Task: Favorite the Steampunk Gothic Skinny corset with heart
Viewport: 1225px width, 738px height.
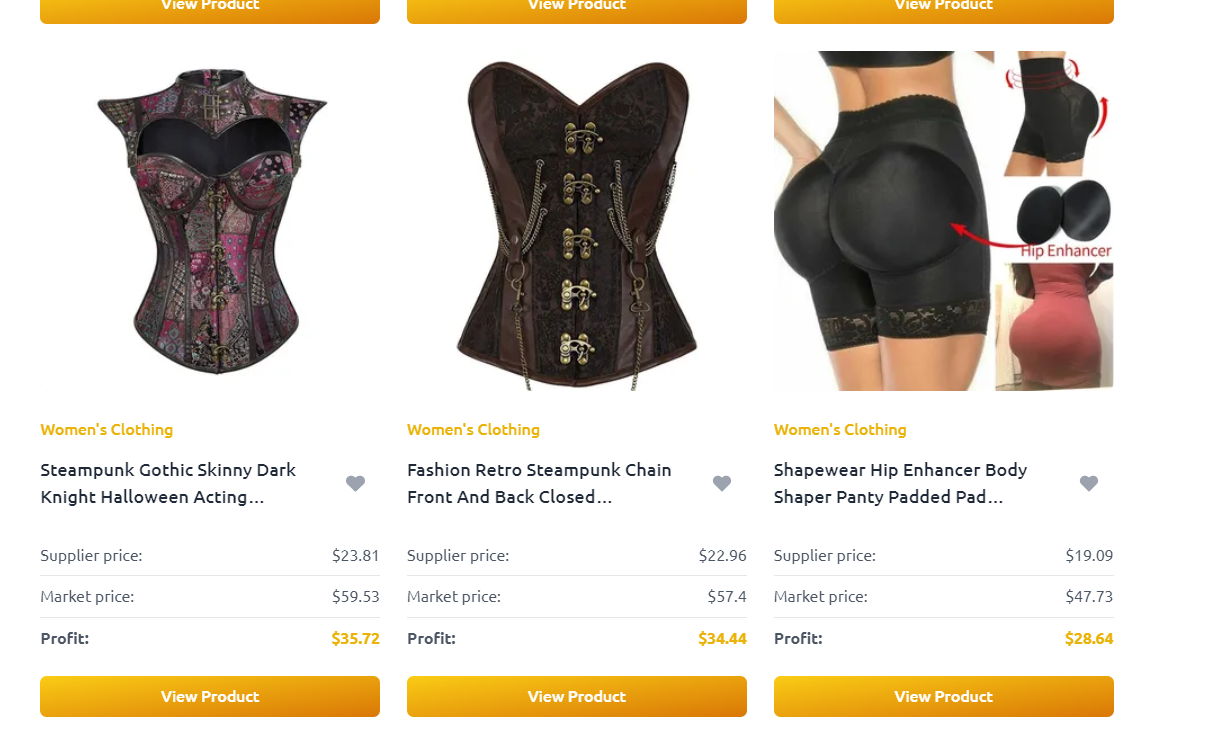Action: coord(355,484)
